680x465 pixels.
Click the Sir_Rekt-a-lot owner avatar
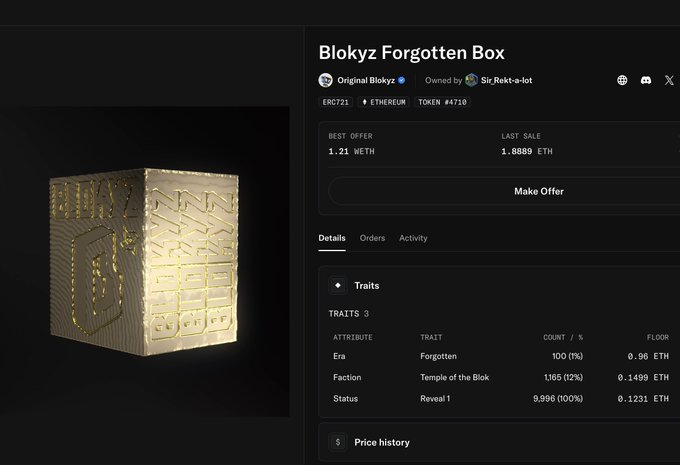point(471,80)
